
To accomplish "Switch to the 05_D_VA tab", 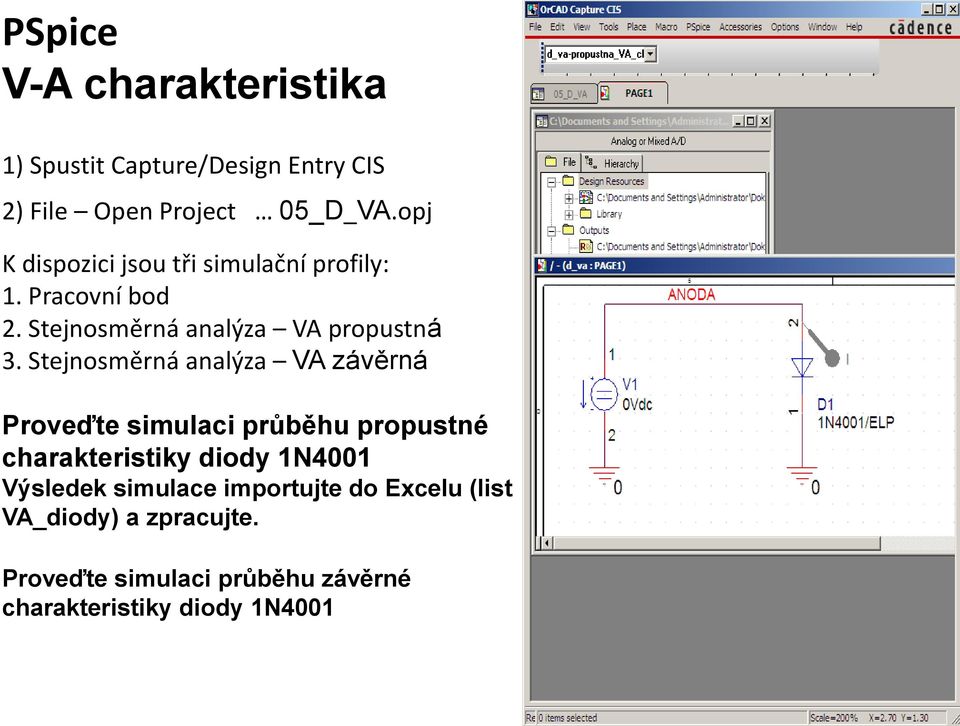I will click(563, 94).
